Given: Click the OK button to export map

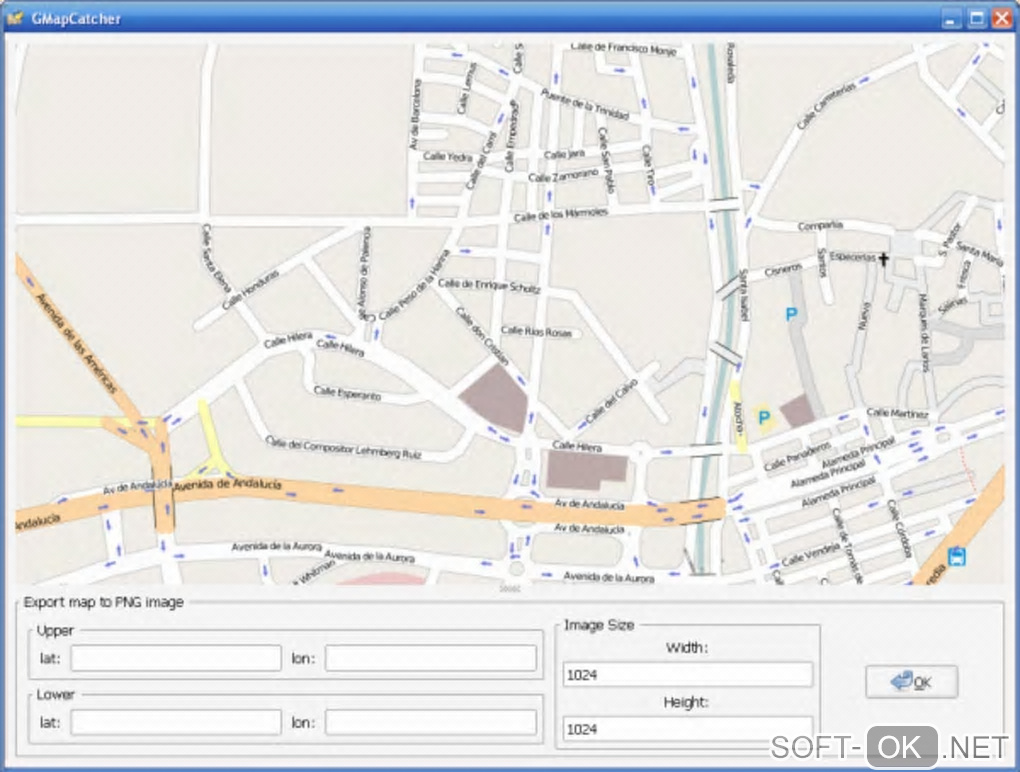Looking at the screenshot, I should pyautogui.click(x=911, y=682).
